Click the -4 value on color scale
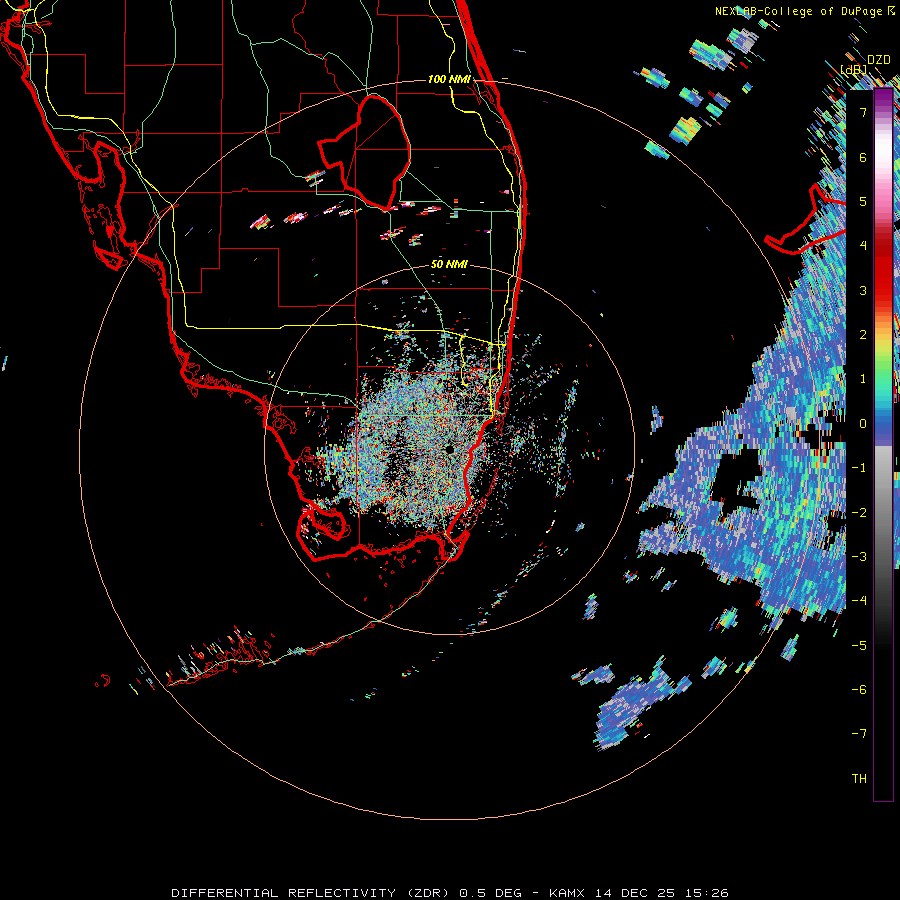 859,601
